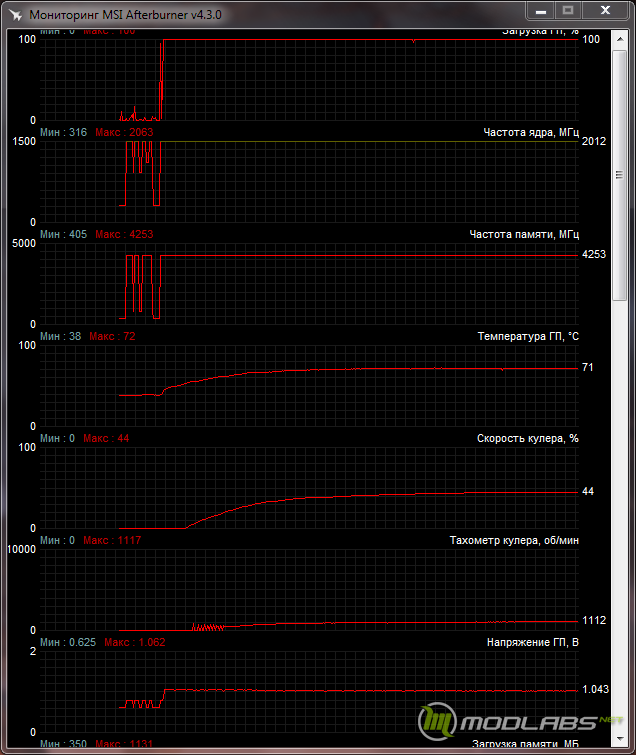Click the window title 'Мониторинг MSI Afterburner v4.3.0'

click(x=125, y=15)
